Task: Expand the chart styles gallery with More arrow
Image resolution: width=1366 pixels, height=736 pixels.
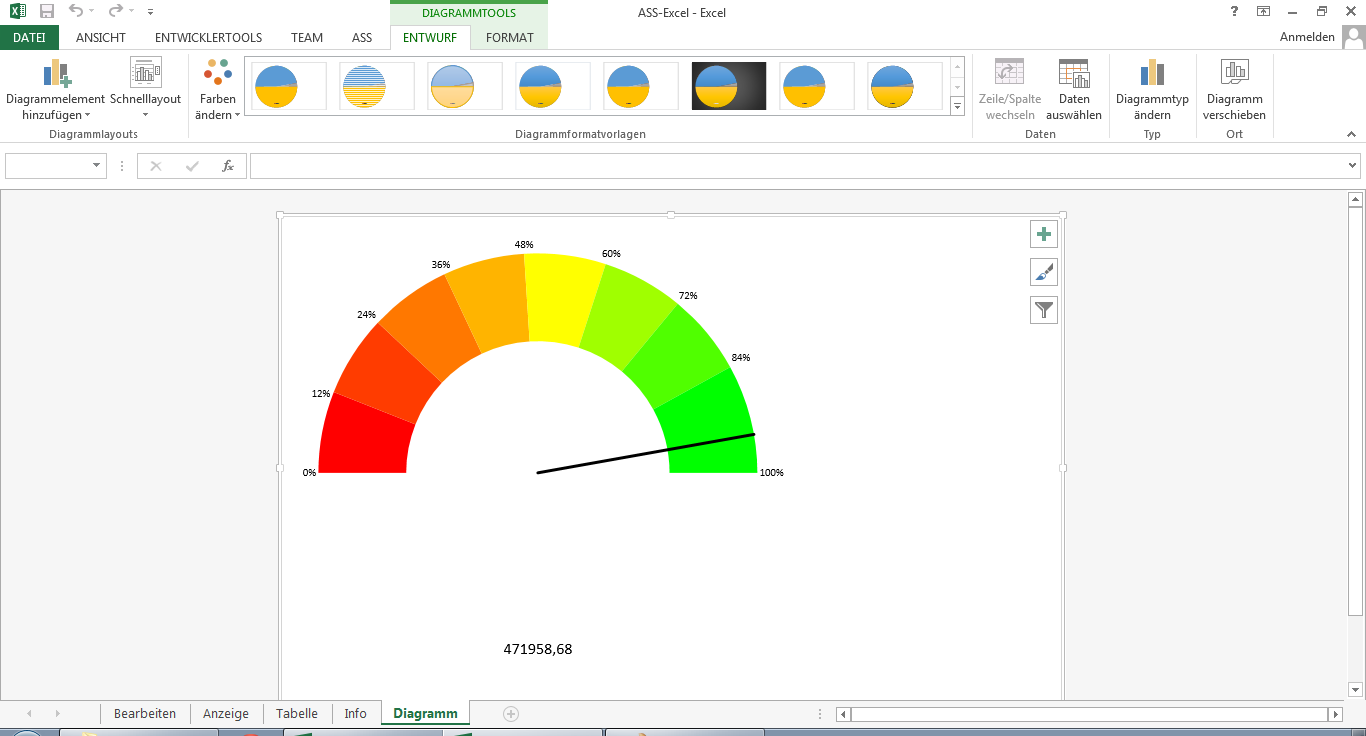Action: [x=957, y=106]
